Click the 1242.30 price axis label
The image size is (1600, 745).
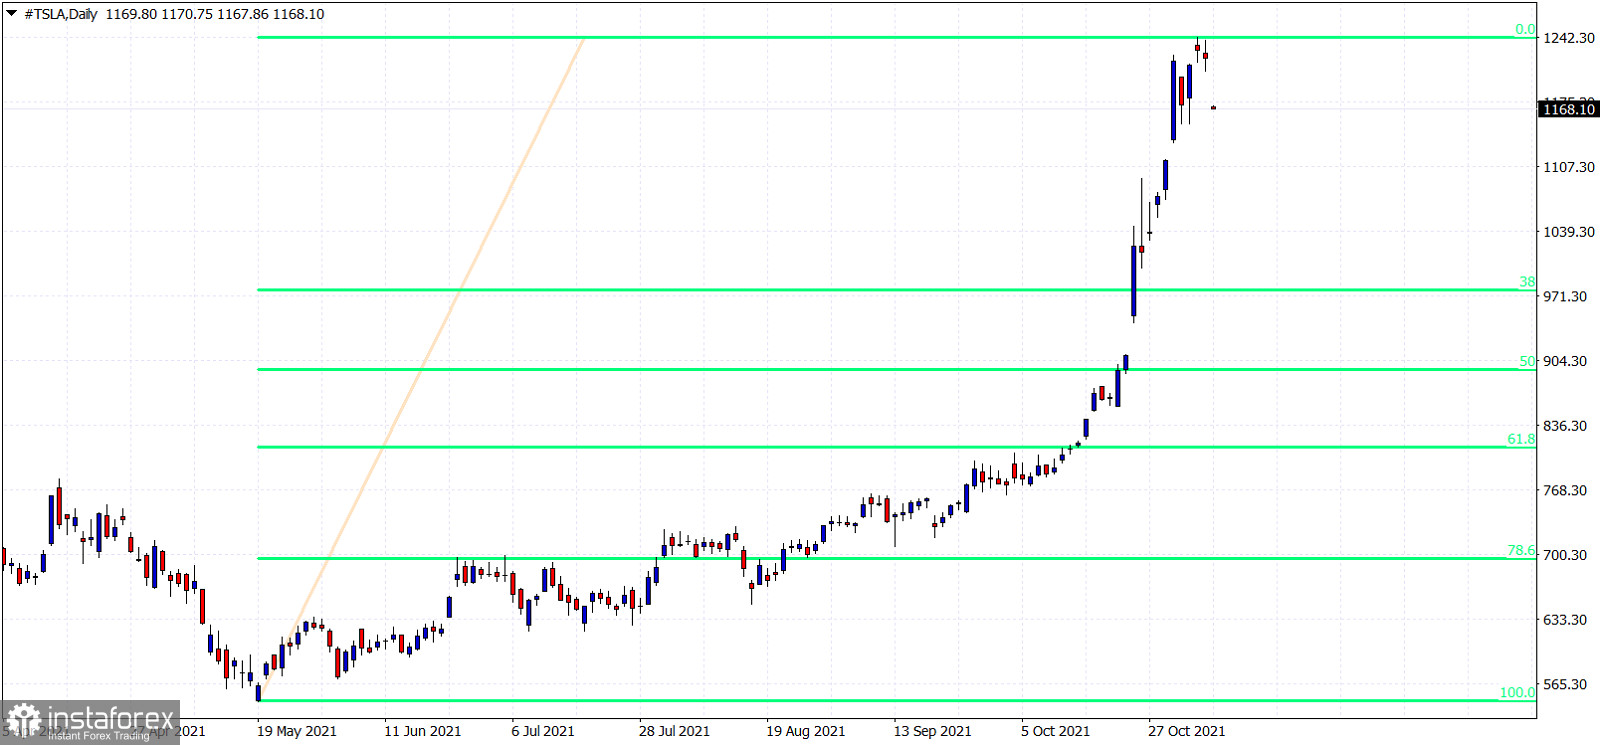[1569, 38]
